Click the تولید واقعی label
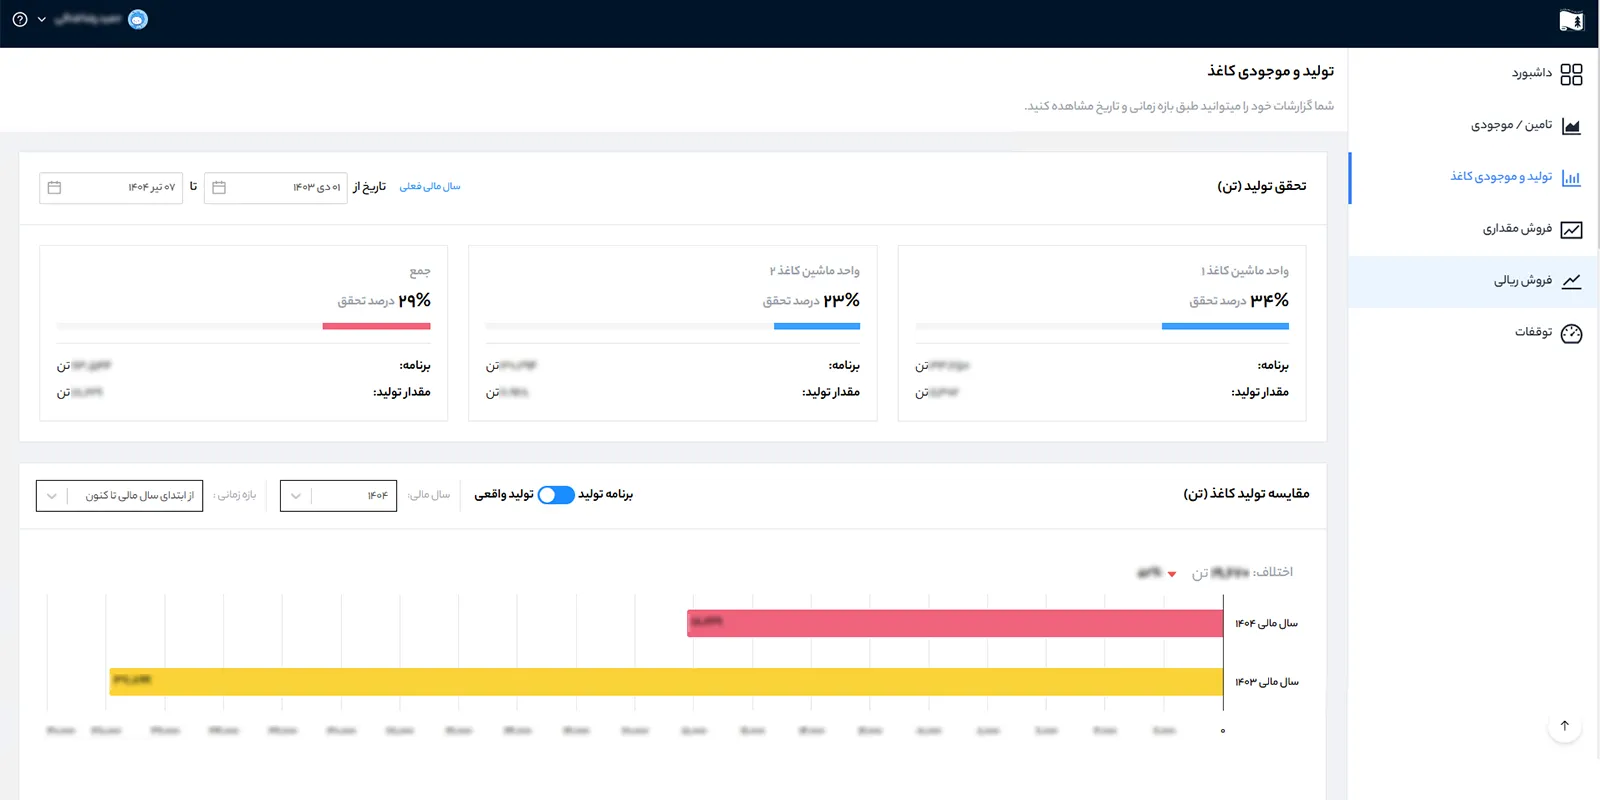1600x800 pixels. point(504,494)
